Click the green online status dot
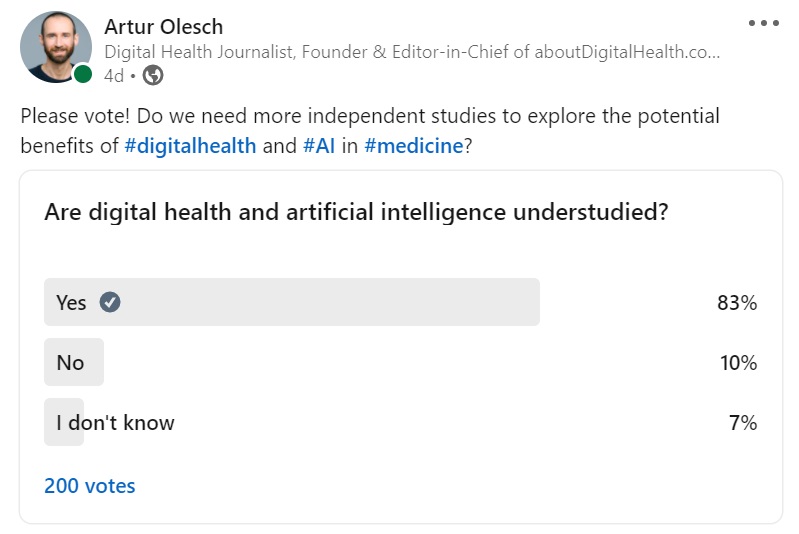The height and width of the screenshot is (534, 799). (x=83, y=75)
